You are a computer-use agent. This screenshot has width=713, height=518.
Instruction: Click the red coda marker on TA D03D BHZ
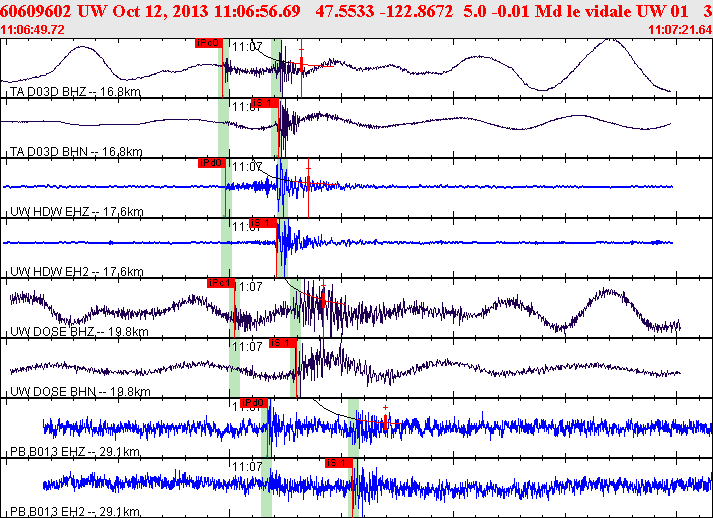pyautogui.click(x=301, y=63)
